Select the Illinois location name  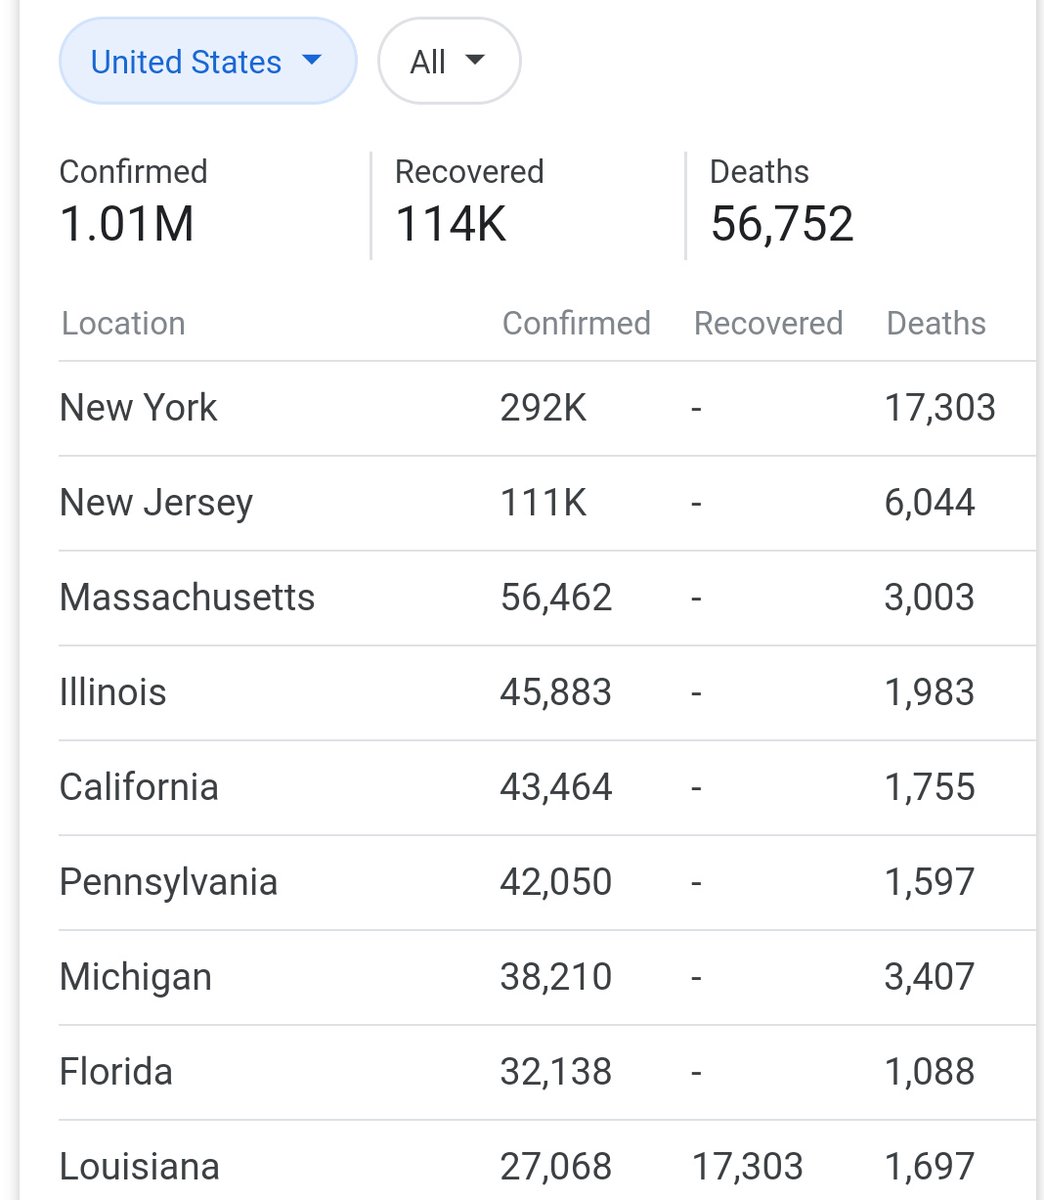pos(113,692)
